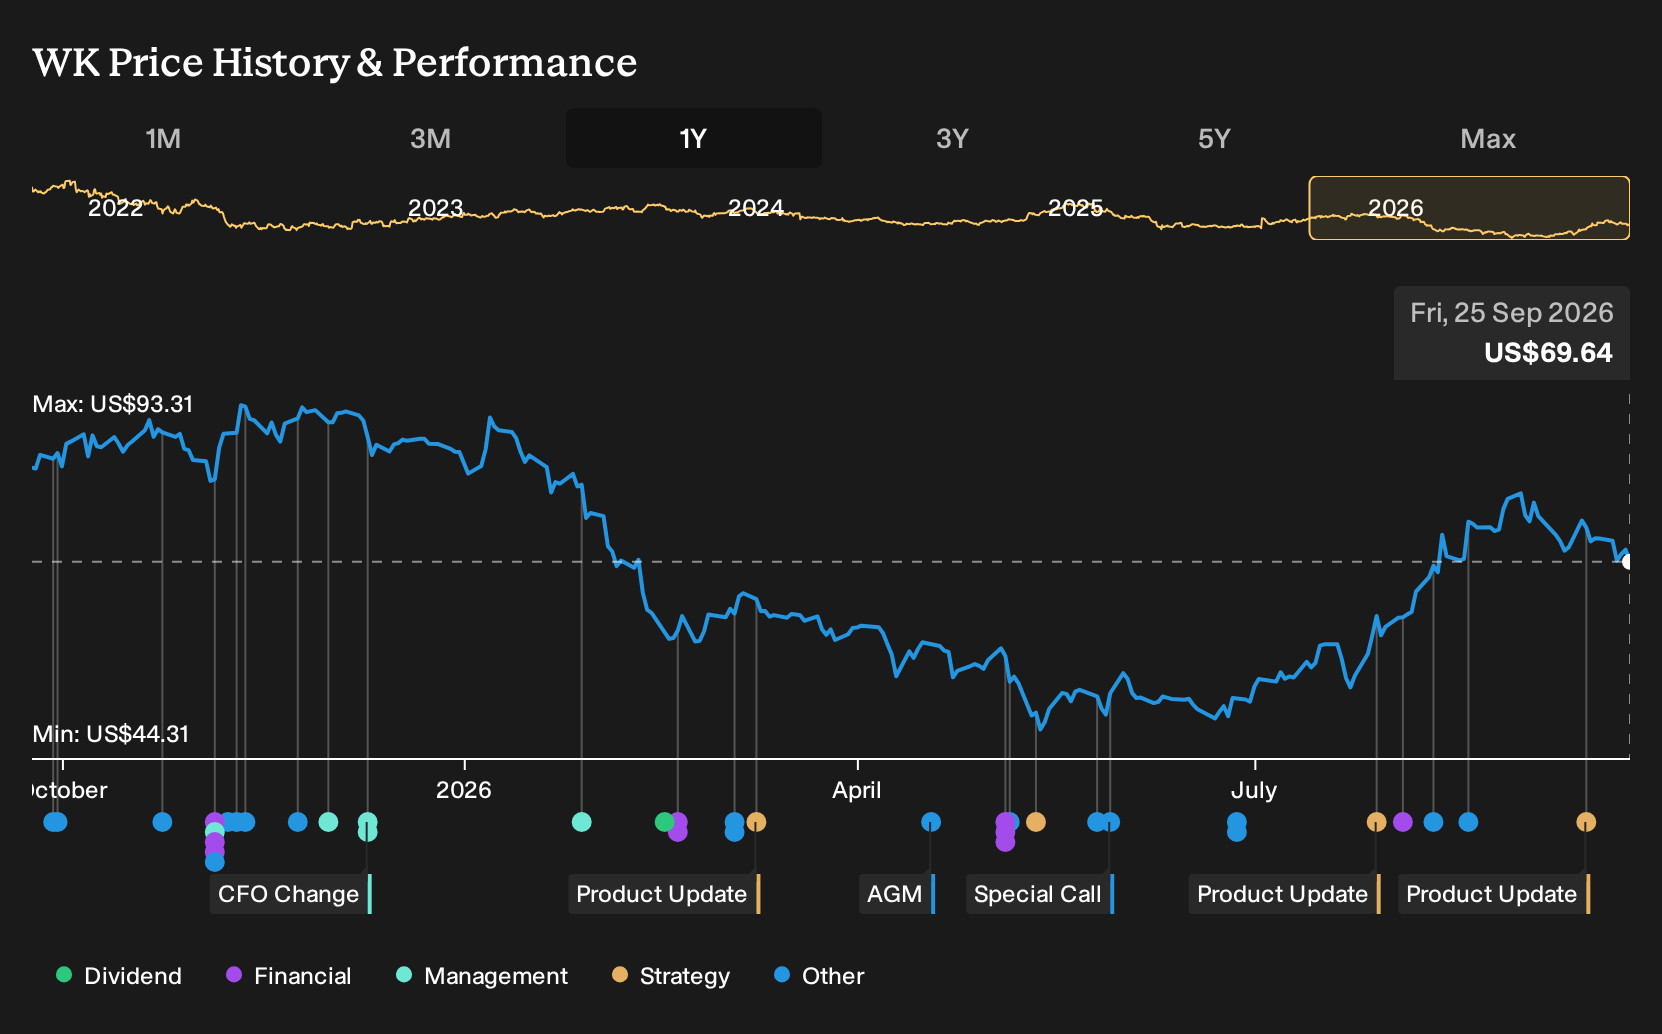Open the Special Call event label
This screenshot has height=1034, width=1662.
pos(1039,894)
